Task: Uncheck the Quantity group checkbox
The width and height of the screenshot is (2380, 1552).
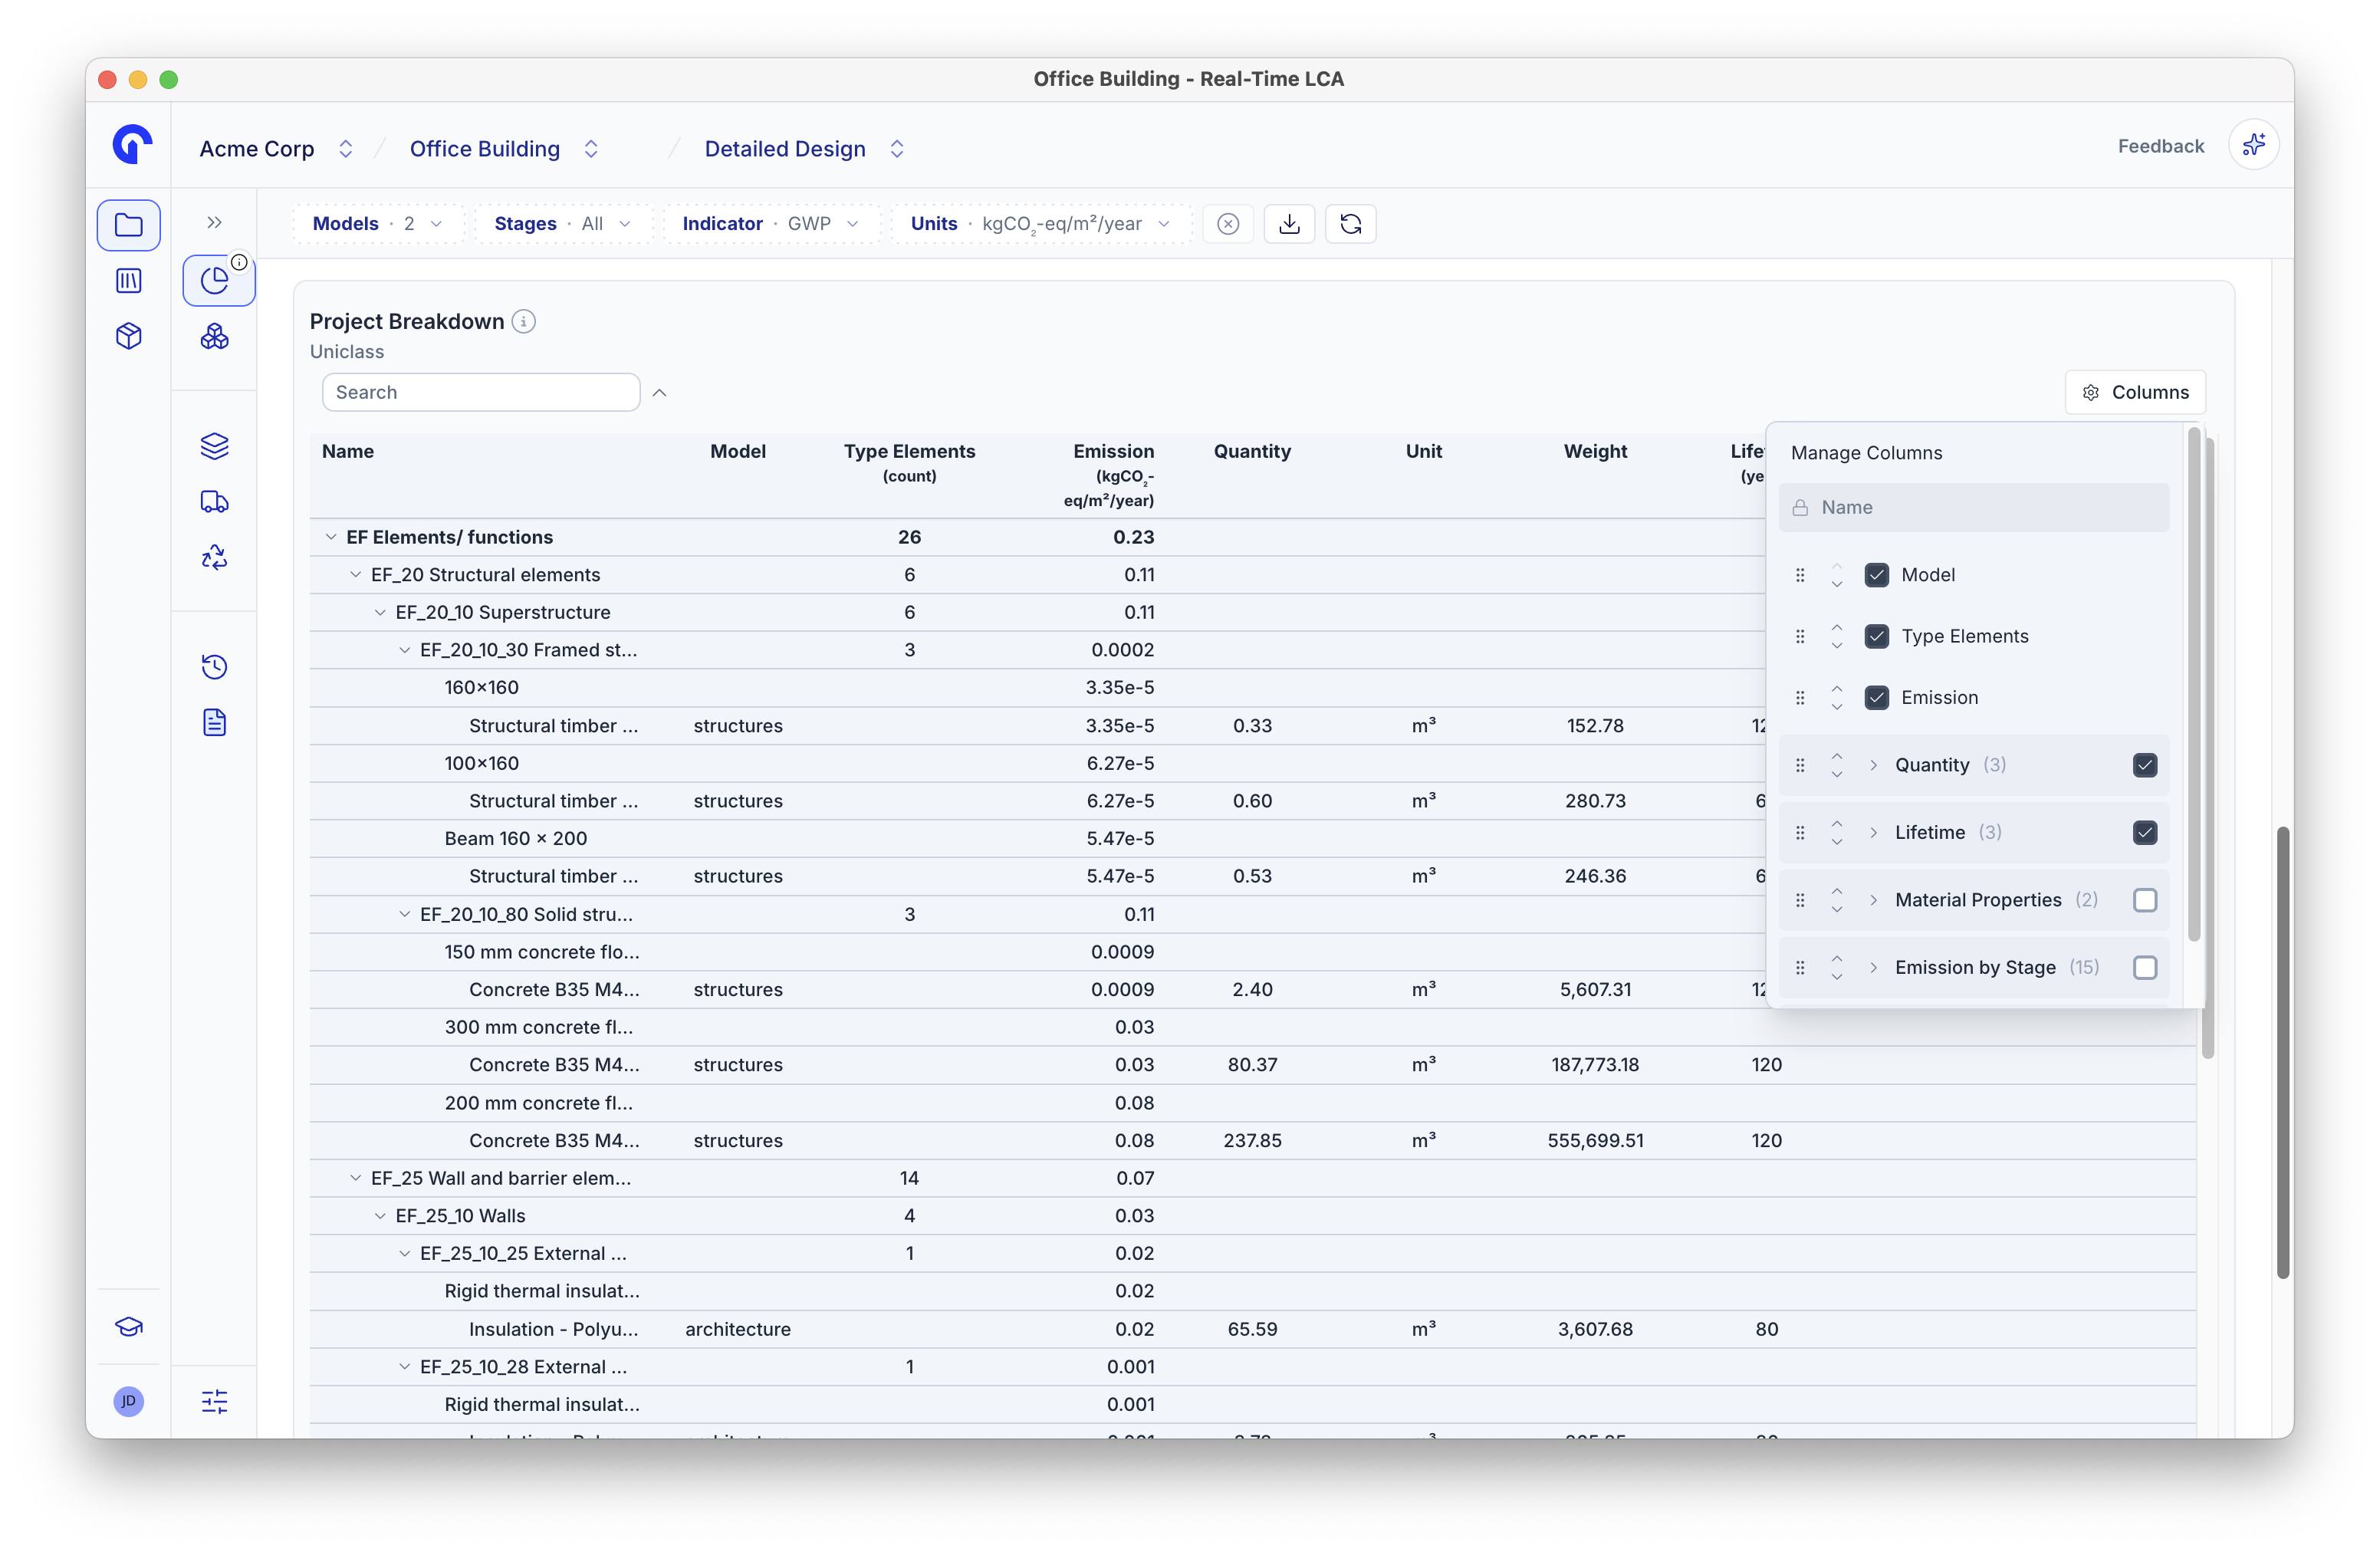Action: pos(2145,766)
